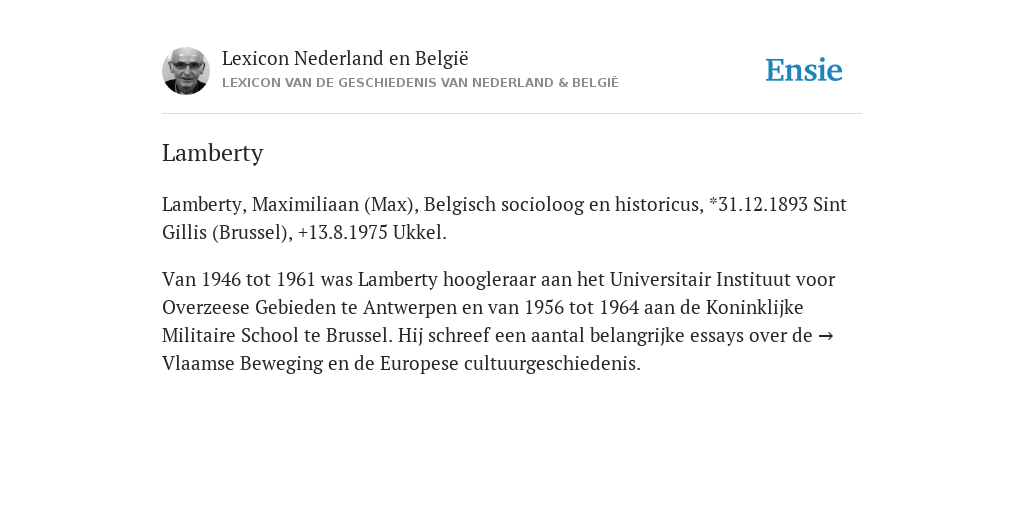Click the arrow icon before Vlaamse Beweging
This screenshot has width=1024, height=512.
point(825,336)
